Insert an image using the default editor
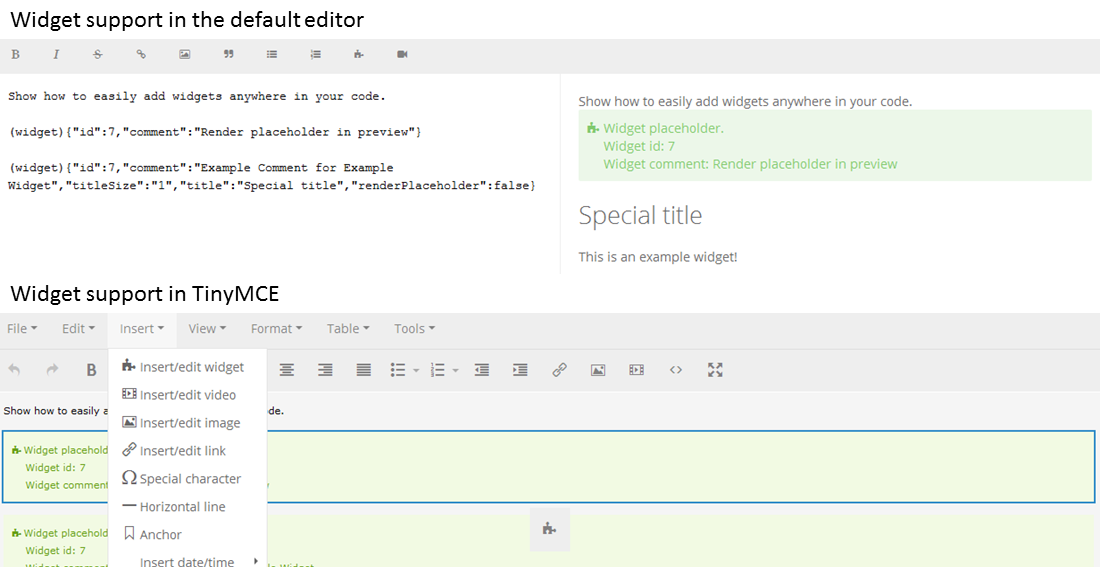 (185, 55)
